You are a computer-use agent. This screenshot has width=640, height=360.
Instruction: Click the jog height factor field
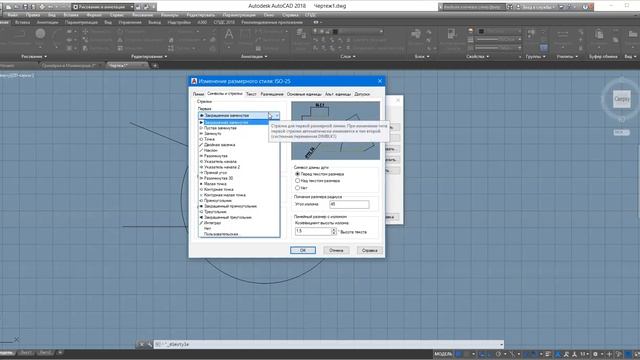pyautogui.click(x=313, y=231)
